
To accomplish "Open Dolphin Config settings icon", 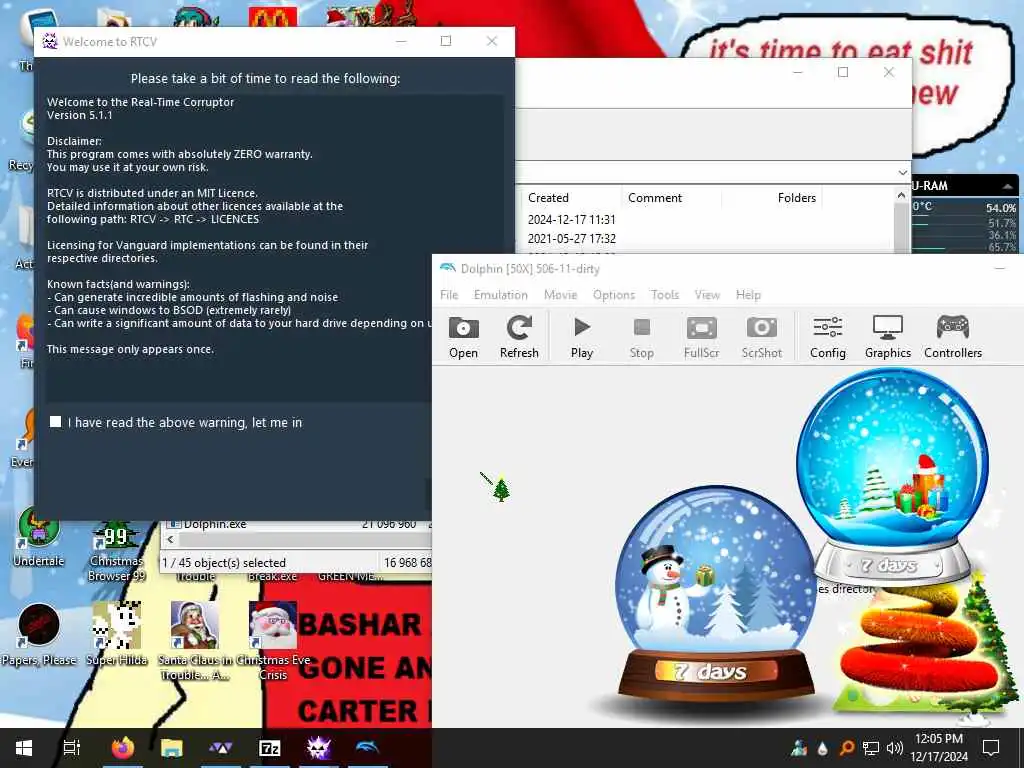I will click(827, 337).
